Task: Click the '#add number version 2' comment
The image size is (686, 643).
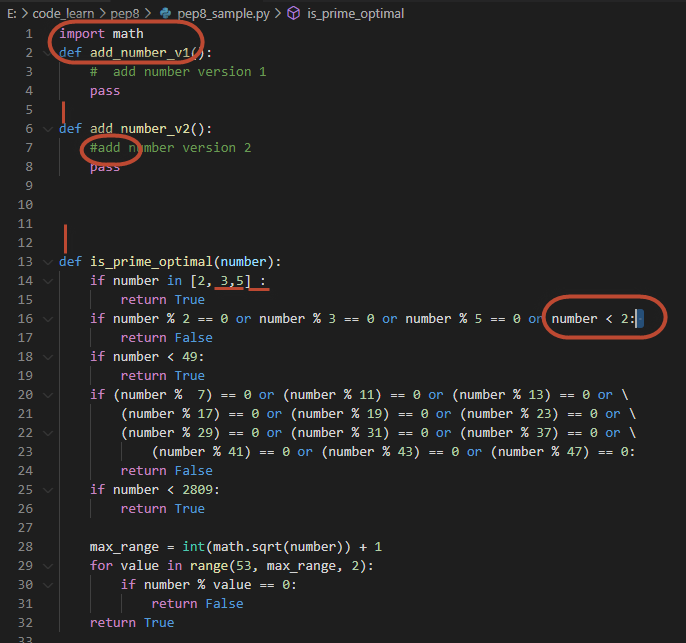Action: pos(170,148)
